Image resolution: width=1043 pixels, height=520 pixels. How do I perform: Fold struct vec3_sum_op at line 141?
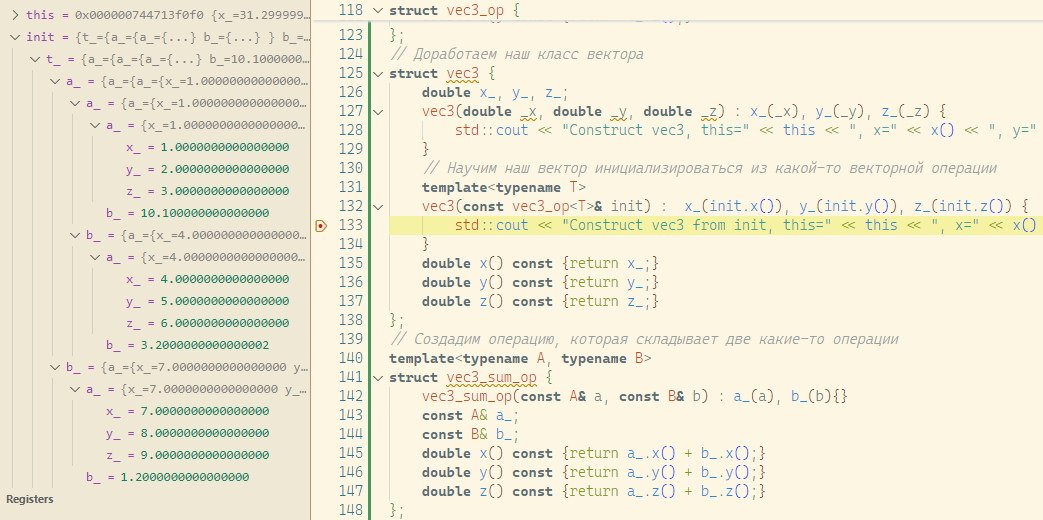pyautogui.click(x=377, y=378)
